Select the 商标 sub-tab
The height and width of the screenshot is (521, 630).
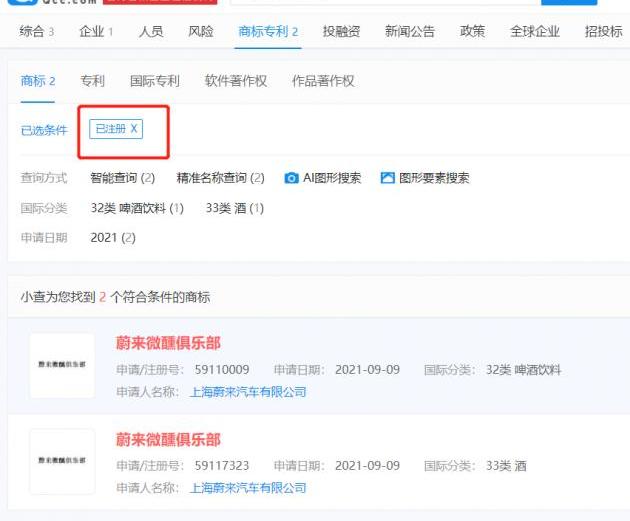pos(38,81)
